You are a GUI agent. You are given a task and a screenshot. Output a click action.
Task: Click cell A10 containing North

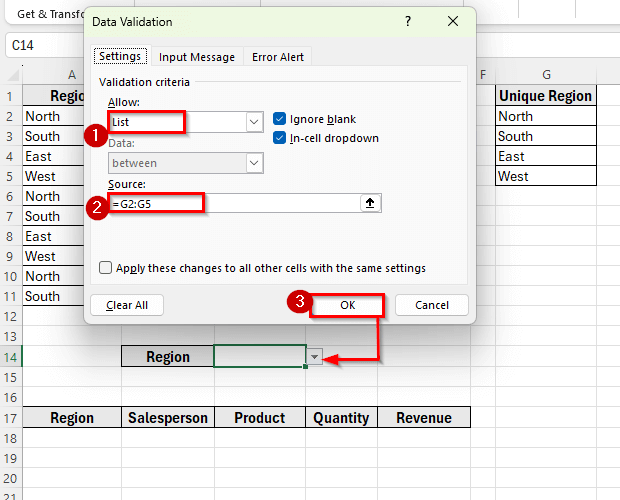click(53, 276)
